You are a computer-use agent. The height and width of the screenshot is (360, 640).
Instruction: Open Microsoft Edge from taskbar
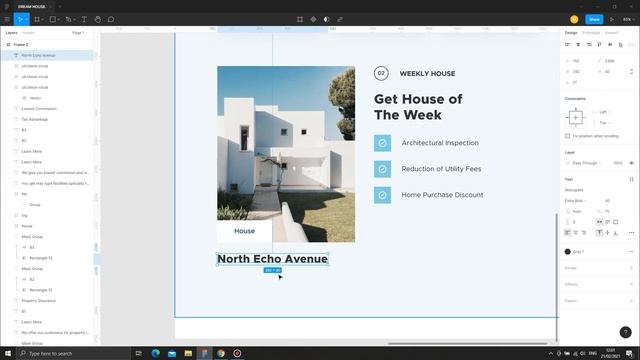(x=156, y=353)
